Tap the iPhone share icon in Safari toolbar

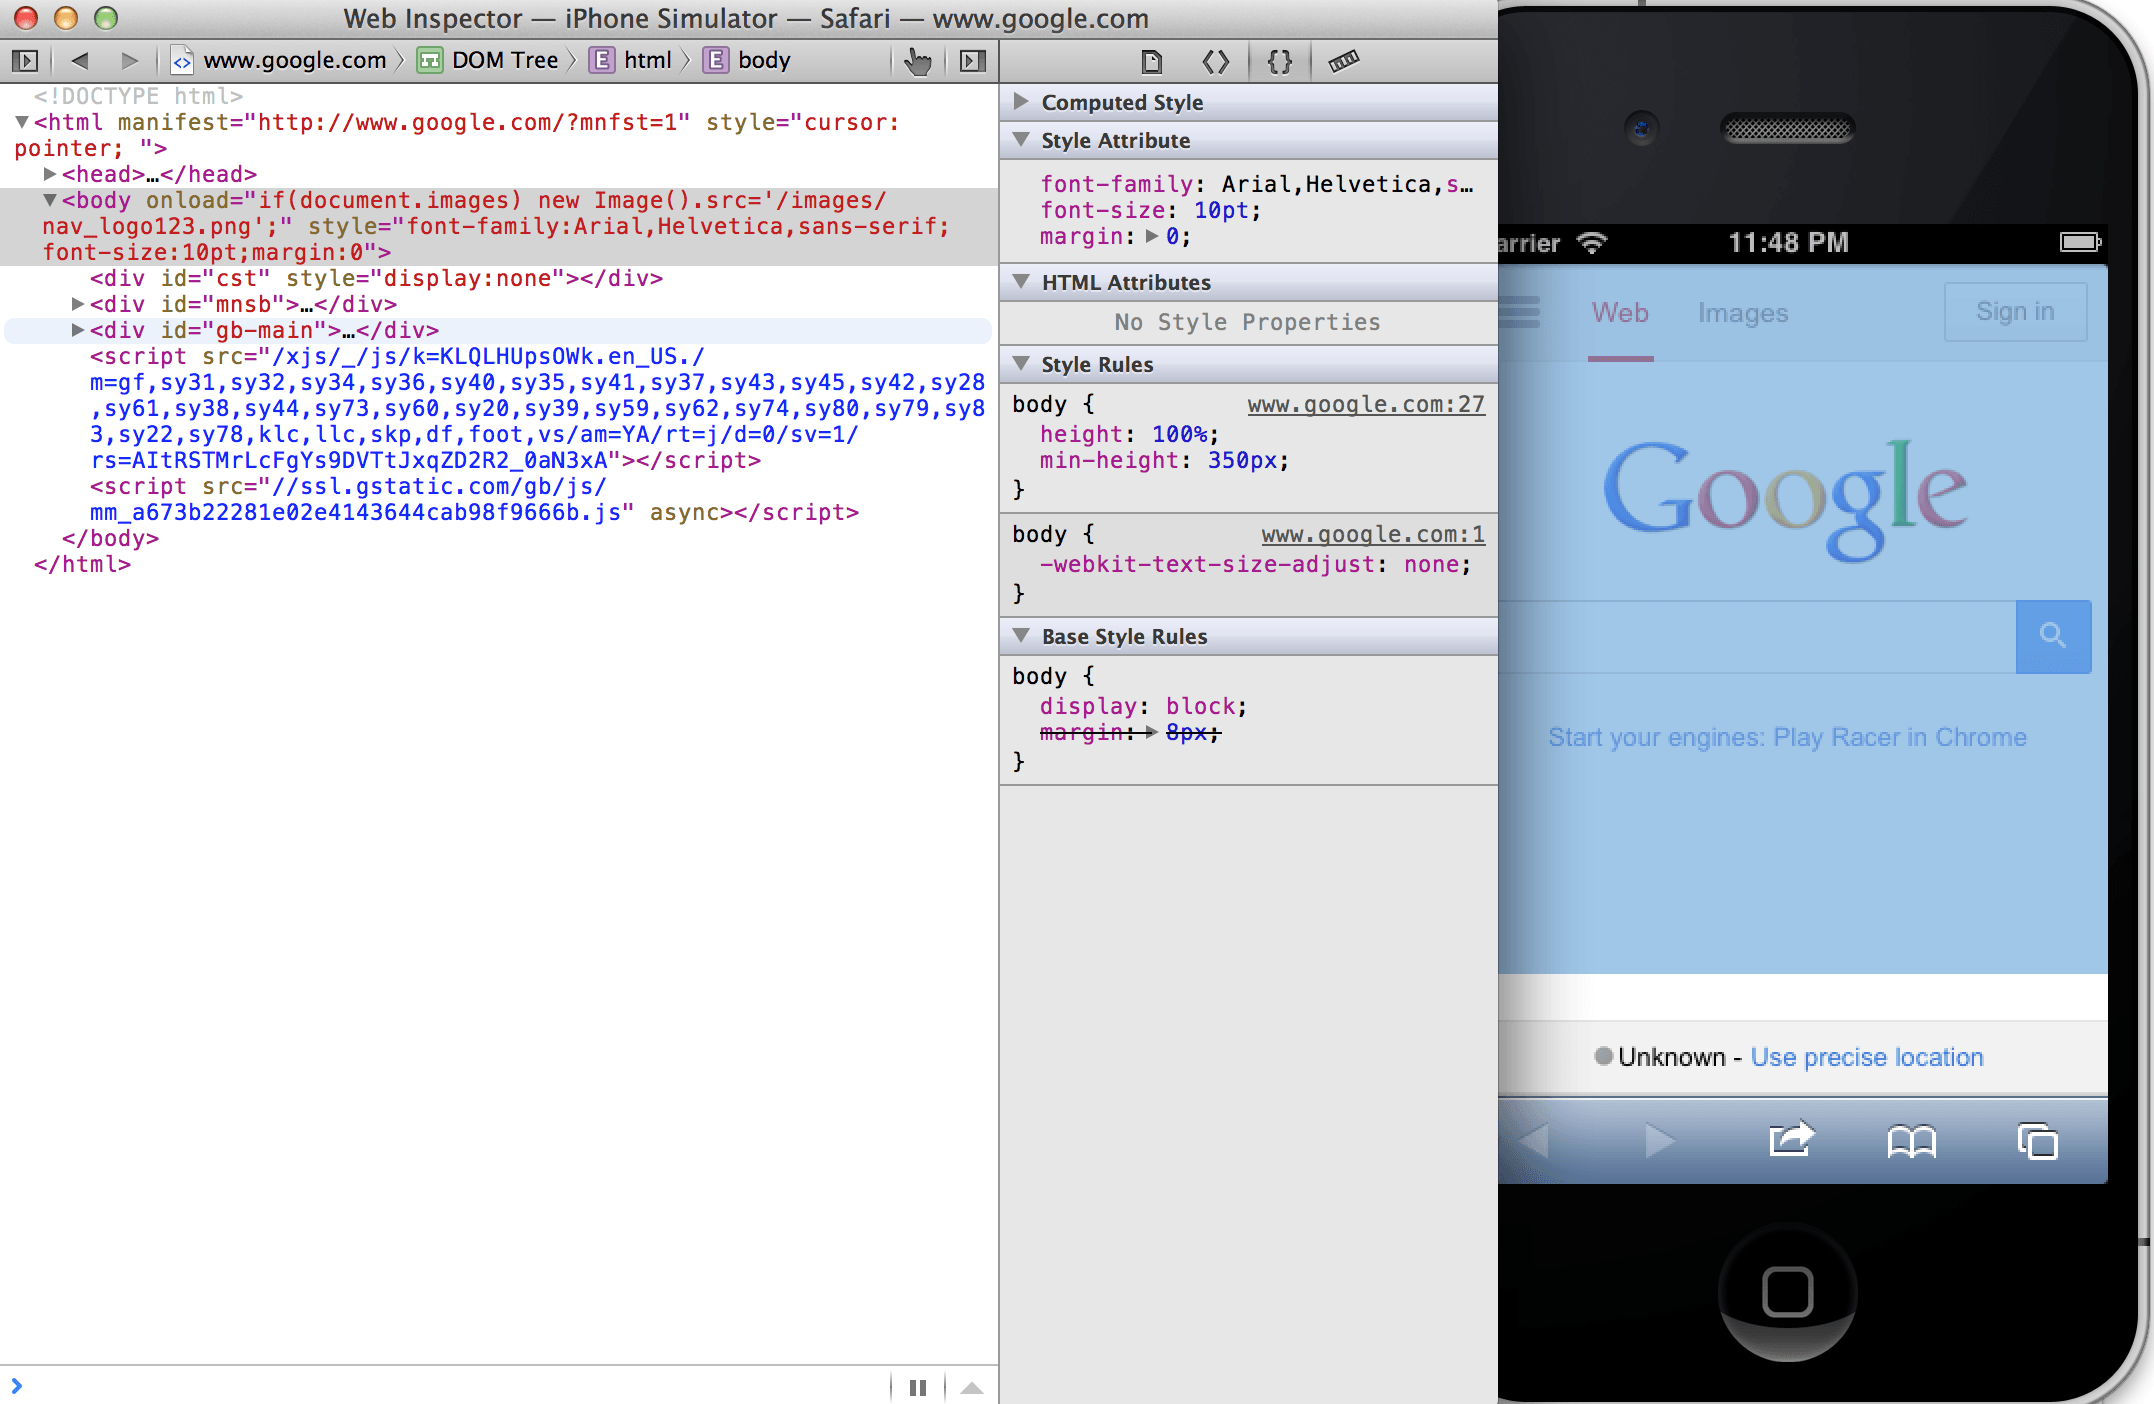tap(1790, 1140)
